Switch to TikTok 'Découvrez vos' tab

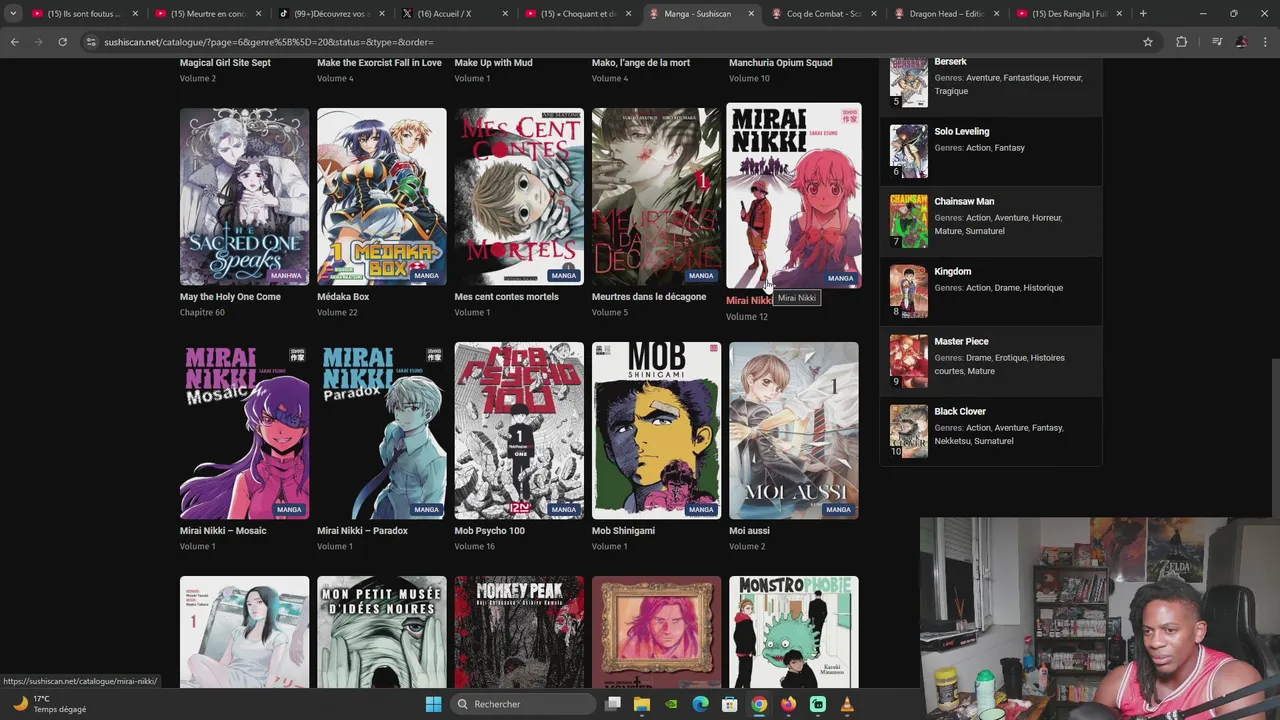(330, 14)
